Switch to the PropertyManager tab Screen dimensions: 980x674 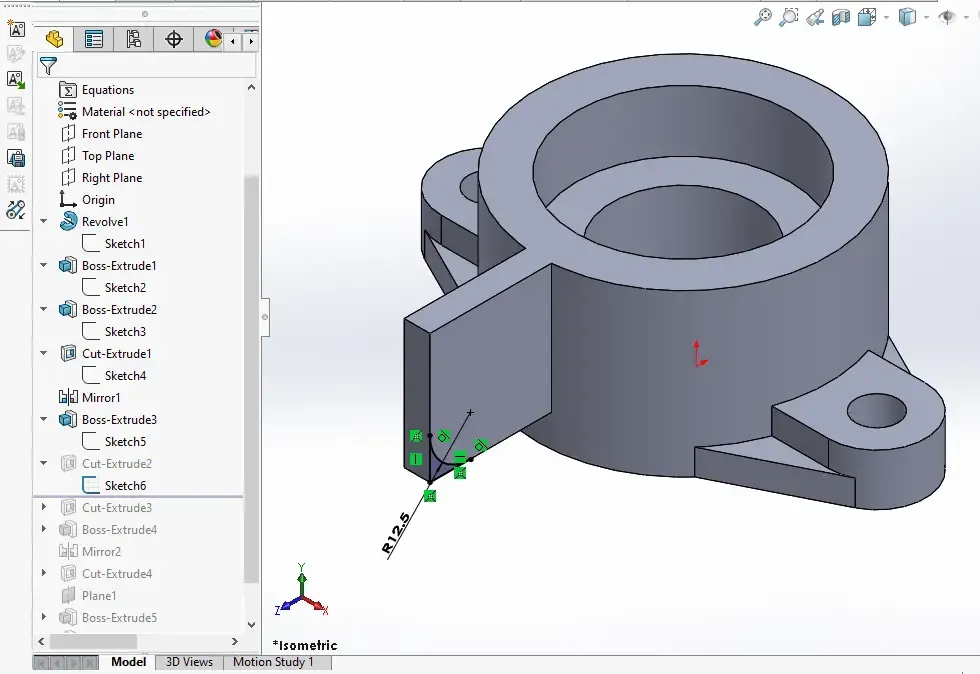(94, 39)
